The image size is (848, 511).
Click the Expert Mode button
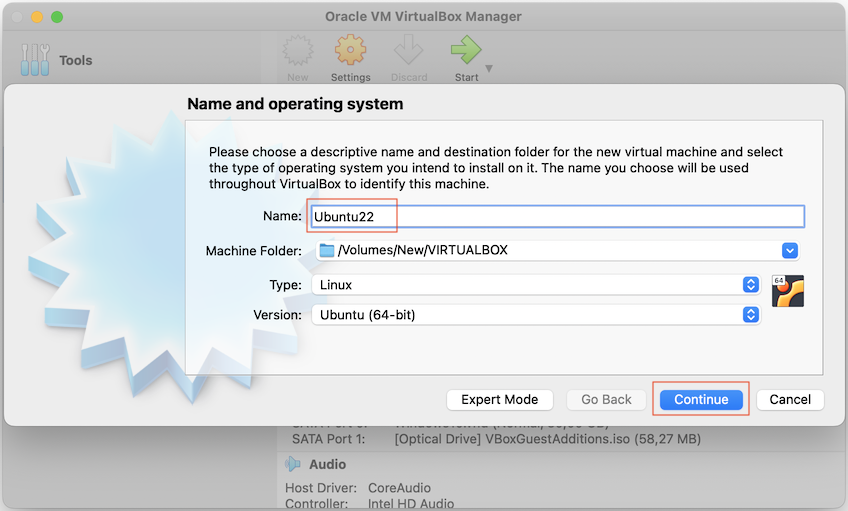pyautogui.click(x=500, y=400)
